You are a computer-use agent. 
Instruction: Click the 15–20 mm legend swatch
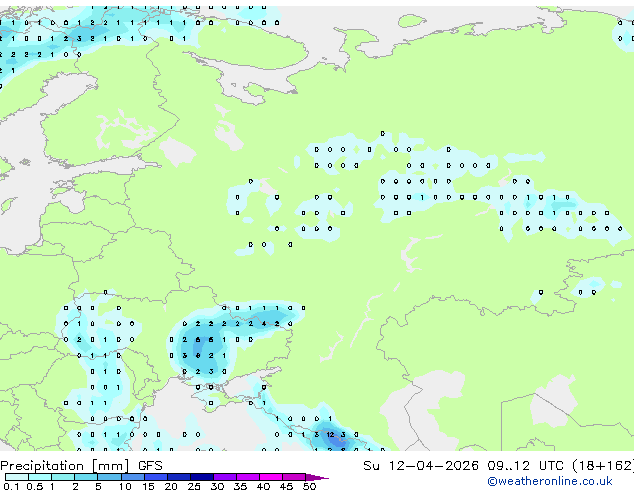(x=156, y=477)
